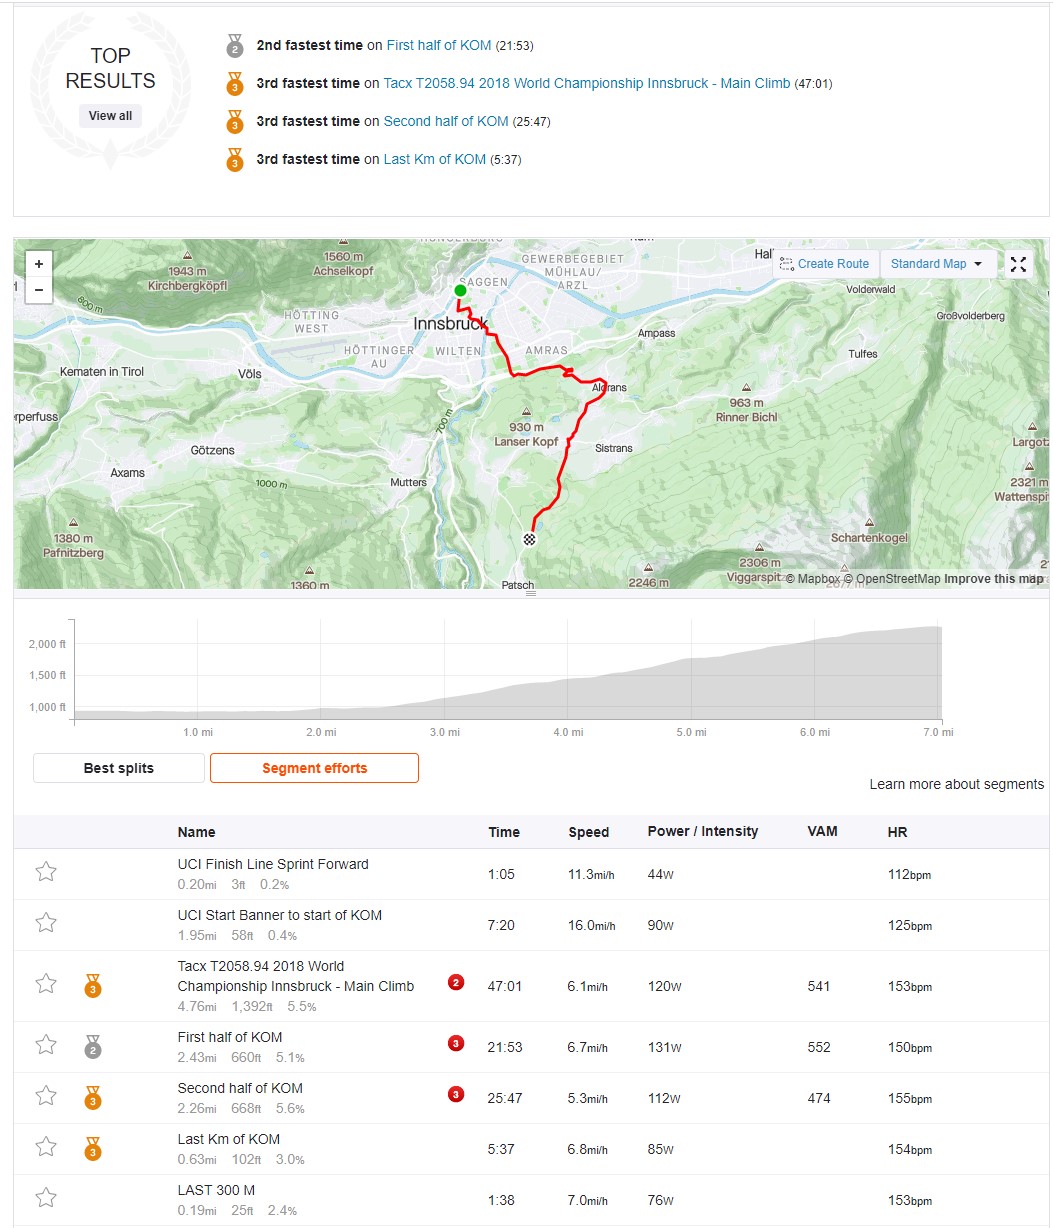Star the LAST 300 M segment

(46, 1198)
